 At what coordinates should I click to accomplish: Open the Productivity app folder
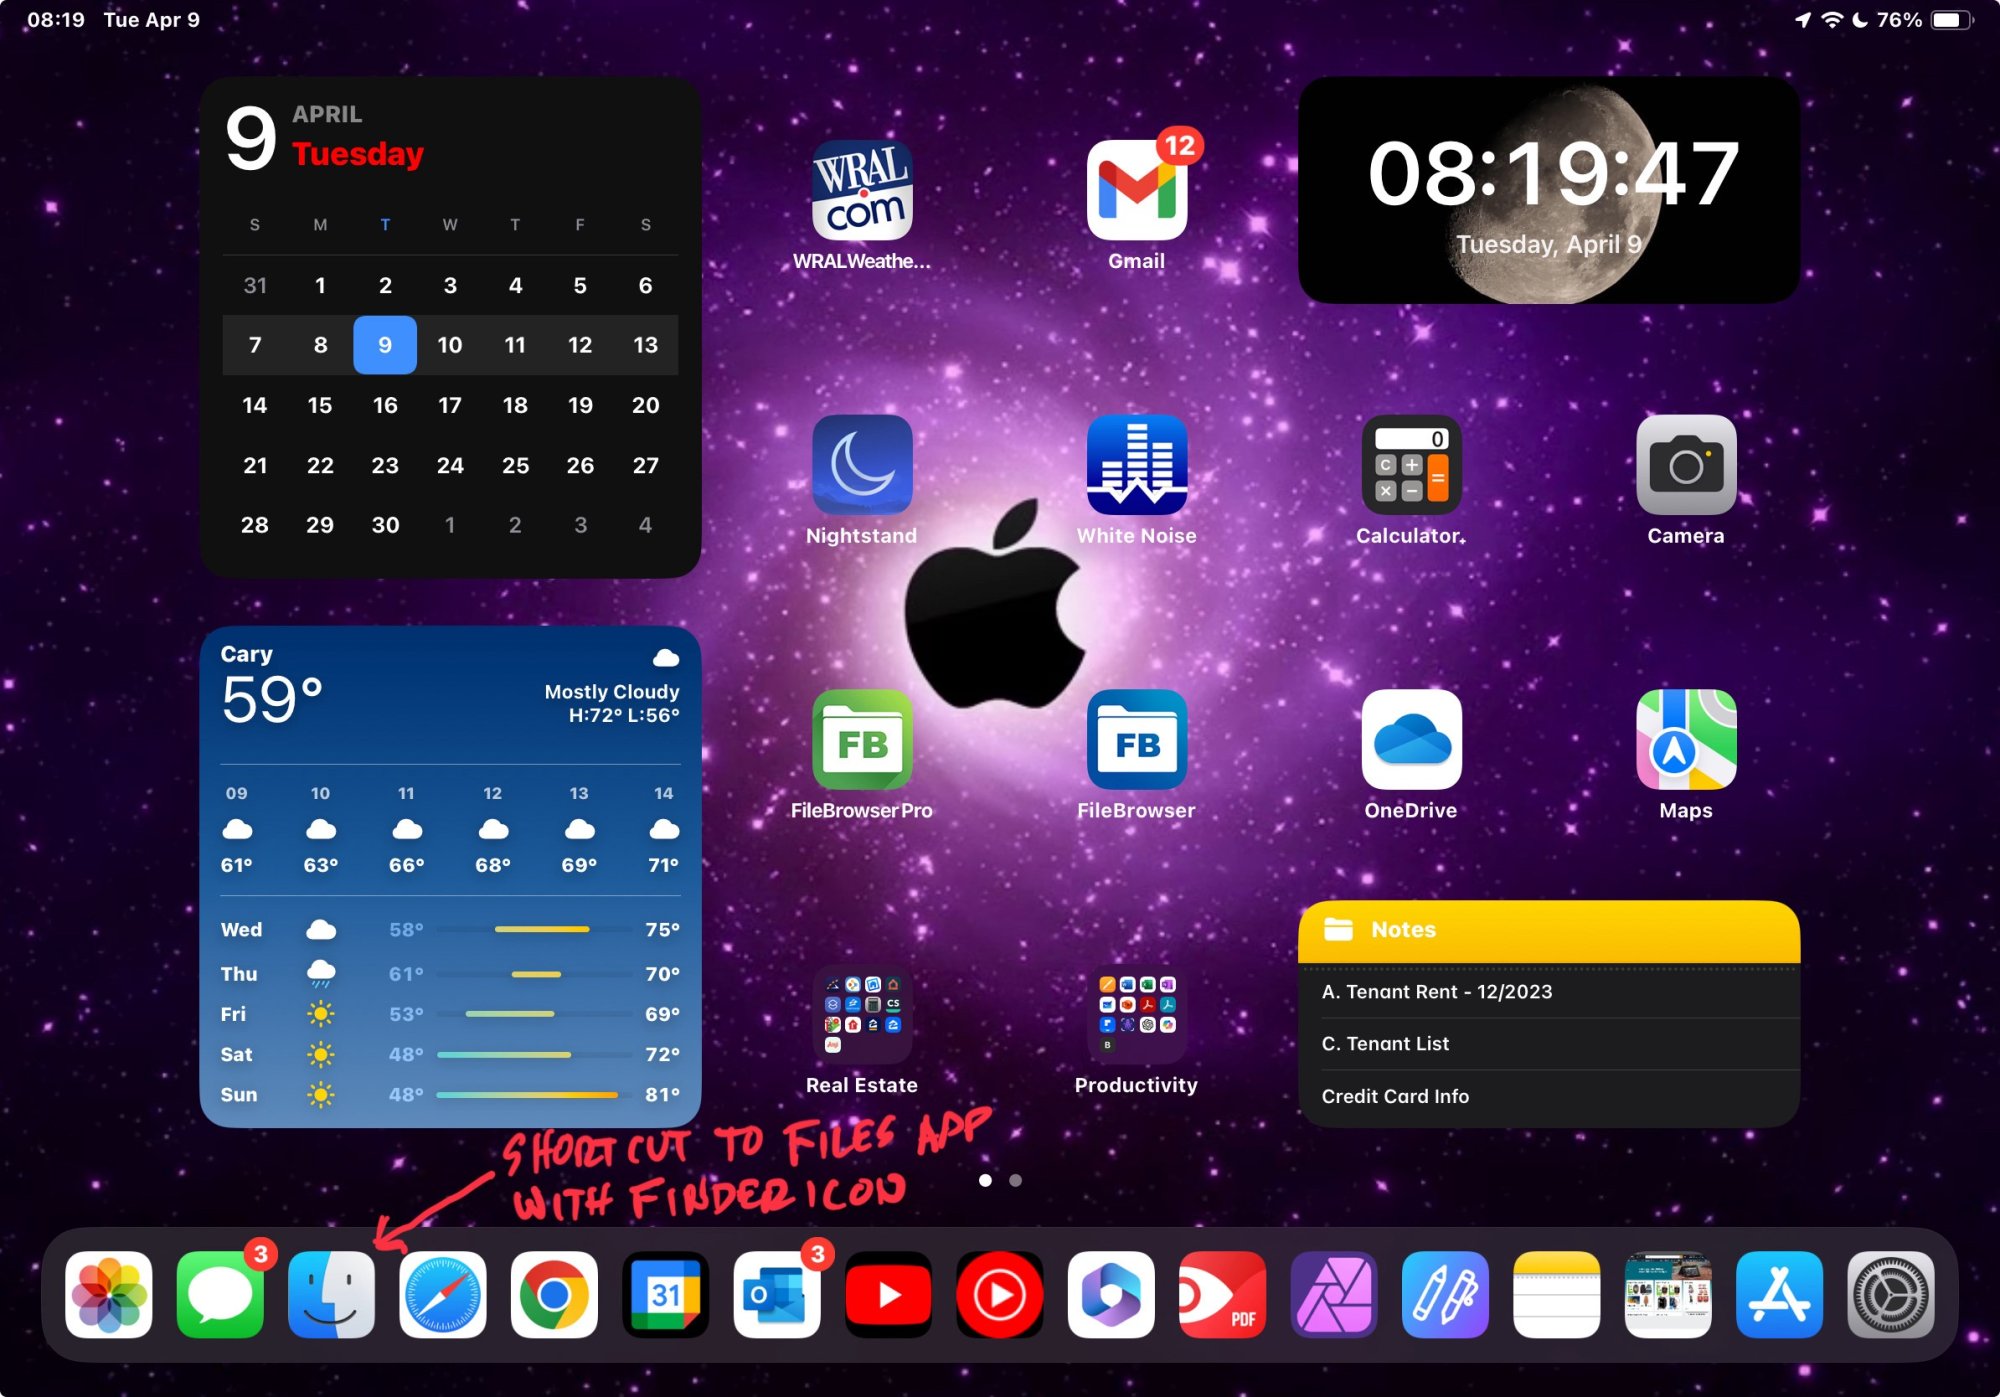click(1135, 1015)
